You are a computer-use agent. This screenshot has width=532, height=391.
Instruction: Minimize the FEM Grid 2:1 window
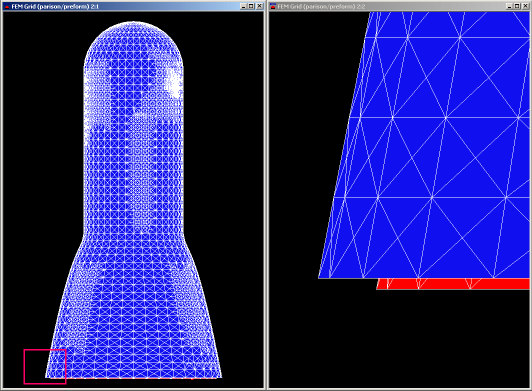244,6
